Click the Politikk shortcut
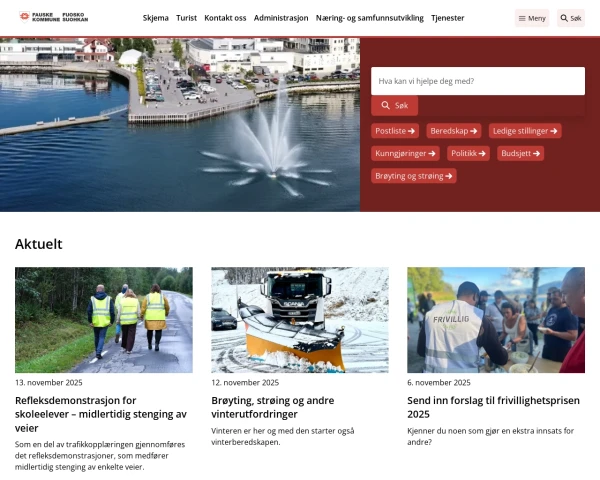Viewport: 600px width, 480px height. click(467, 153)
